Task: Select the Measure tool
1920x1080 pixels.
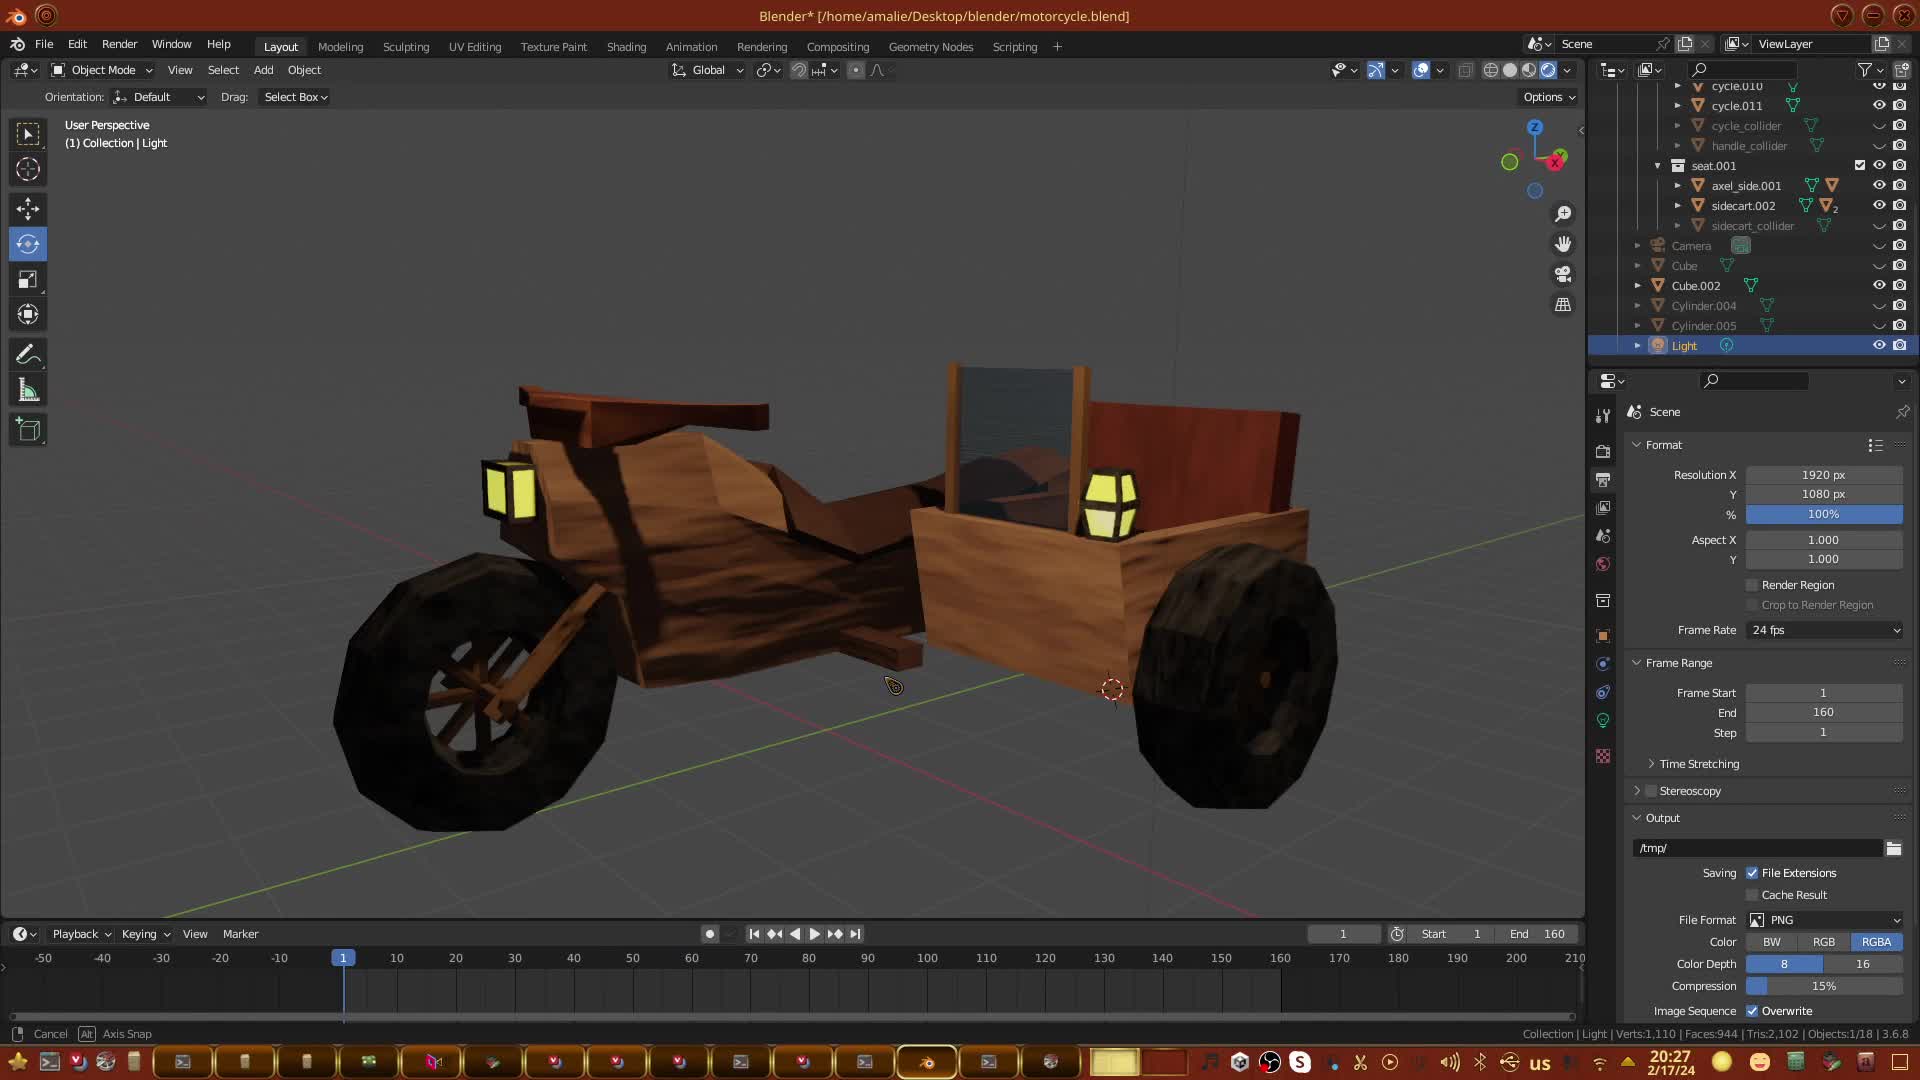Action: pyautogui.click(x=28, y=391)
